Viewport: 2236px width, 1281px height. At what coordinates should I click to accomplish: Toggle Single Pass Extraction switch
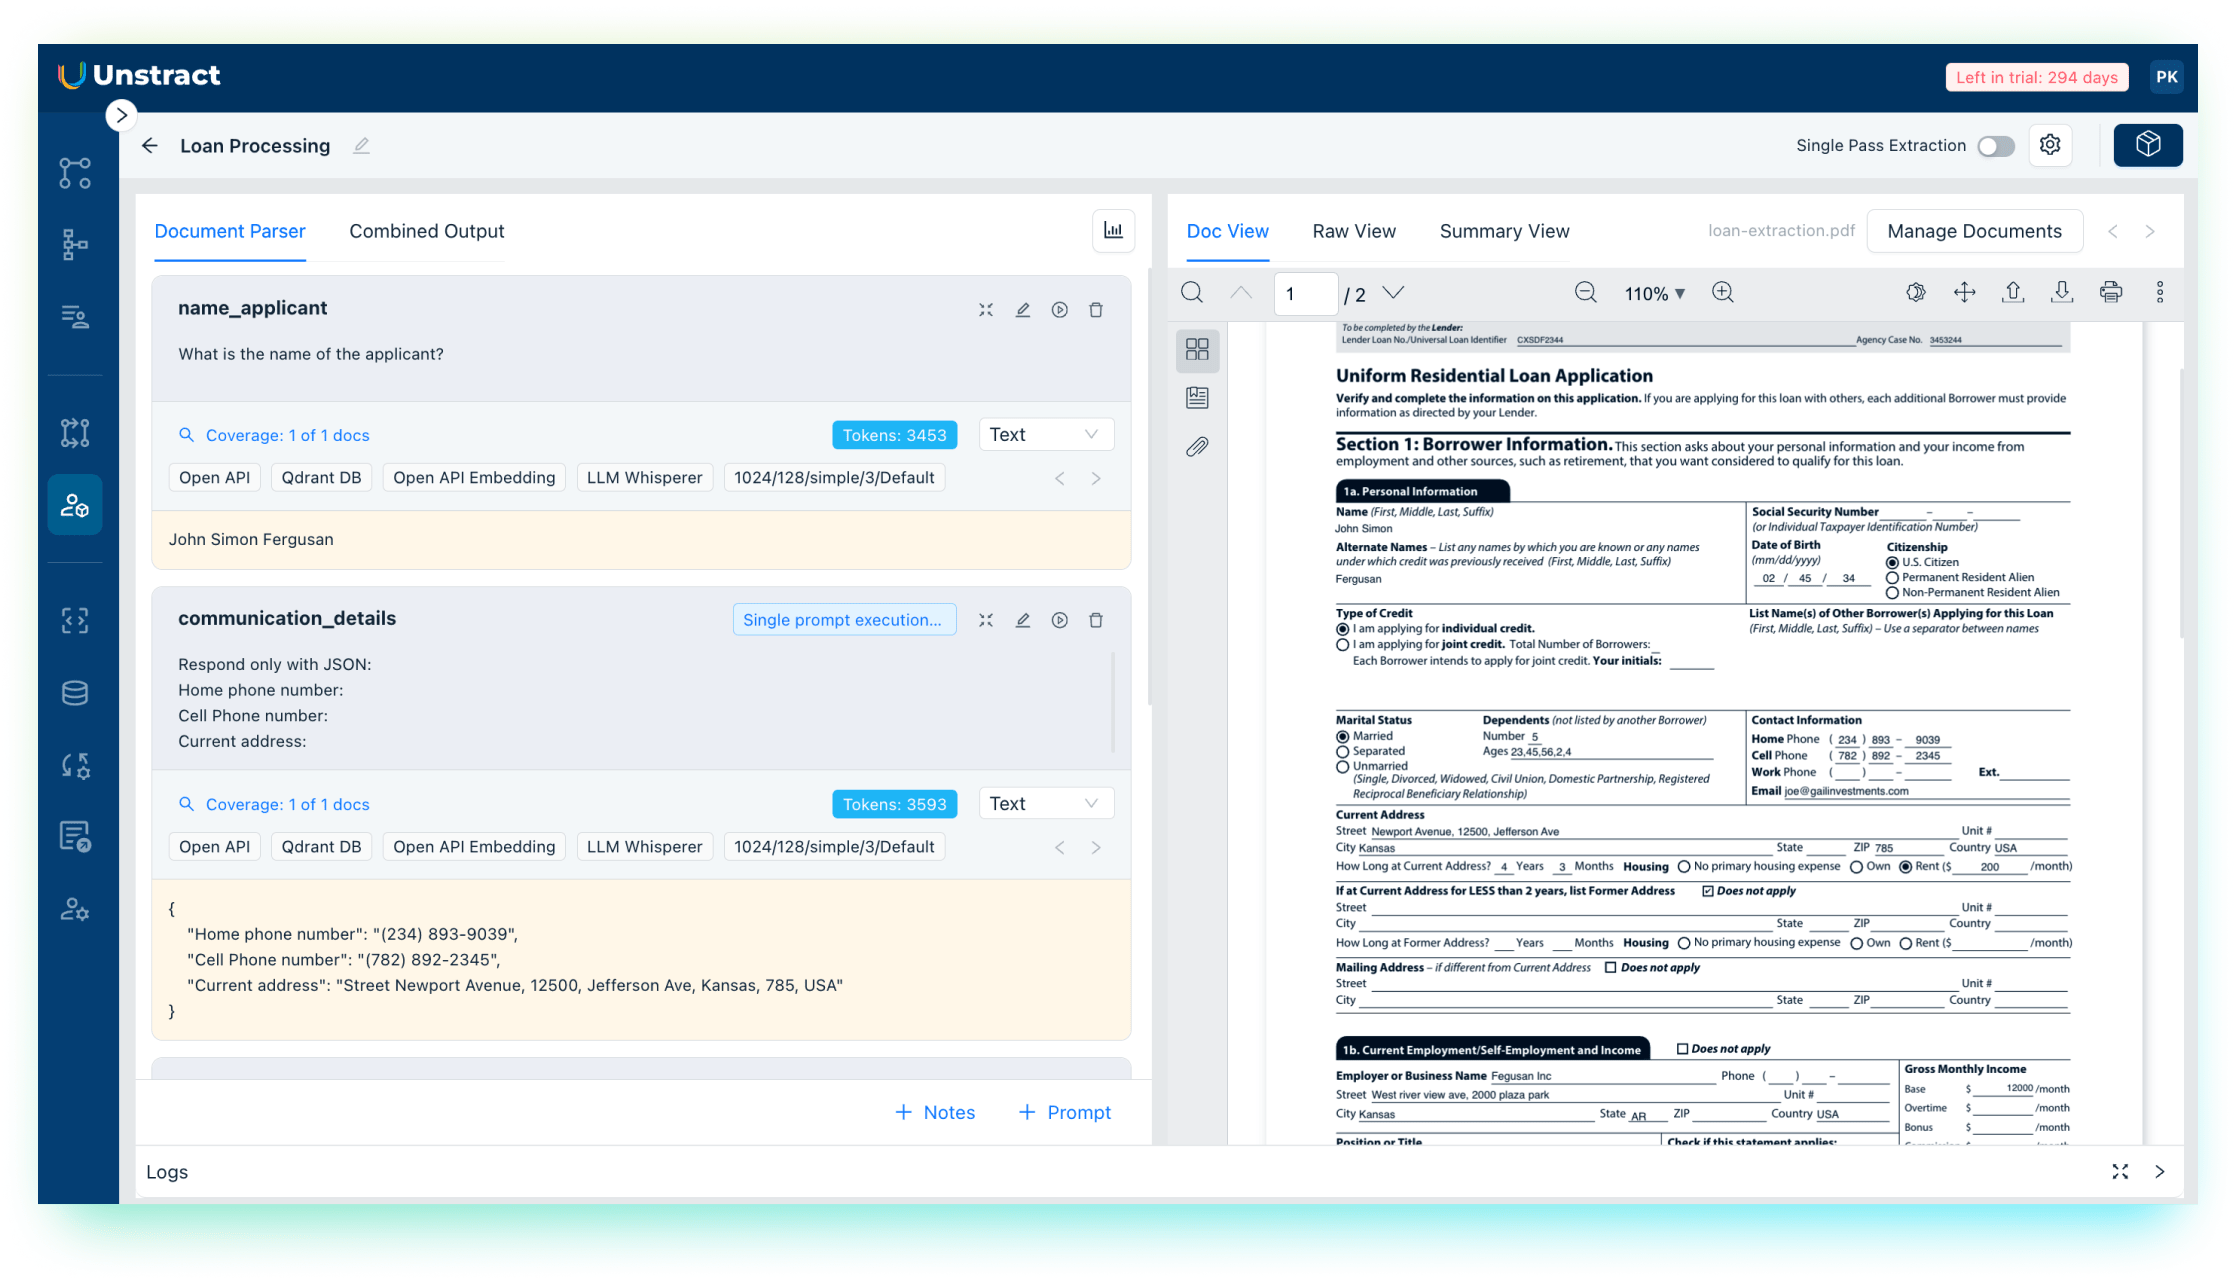pyautogui.click(x=1995, y=146)
